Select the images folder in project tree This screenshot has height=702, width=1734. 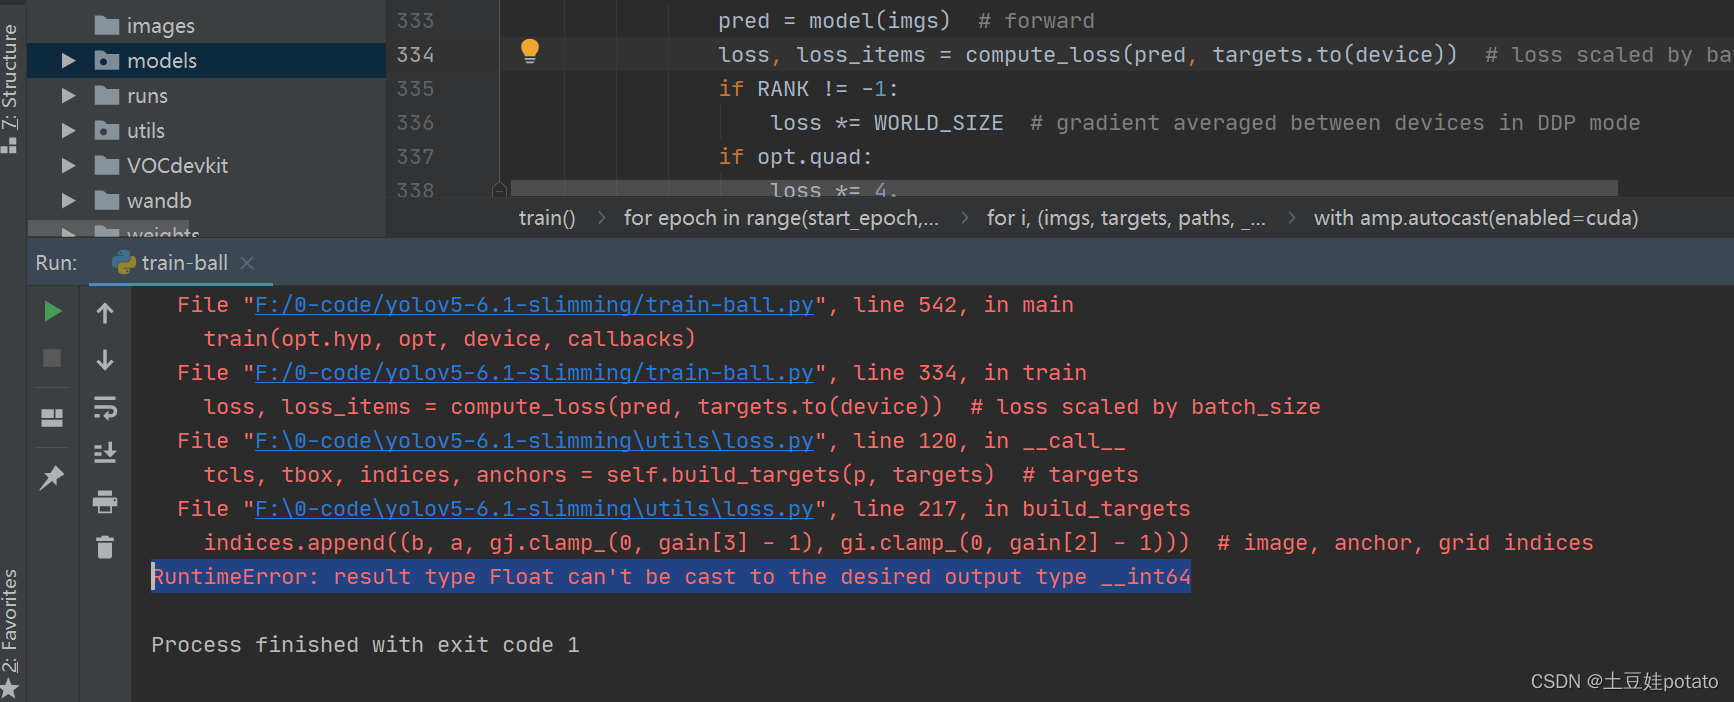(x=207, y=26)
